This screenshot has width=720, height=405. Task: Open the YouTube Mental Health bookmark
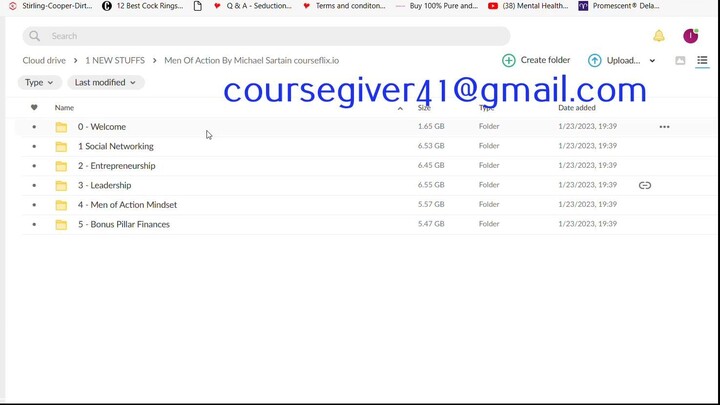click(528, 6)
